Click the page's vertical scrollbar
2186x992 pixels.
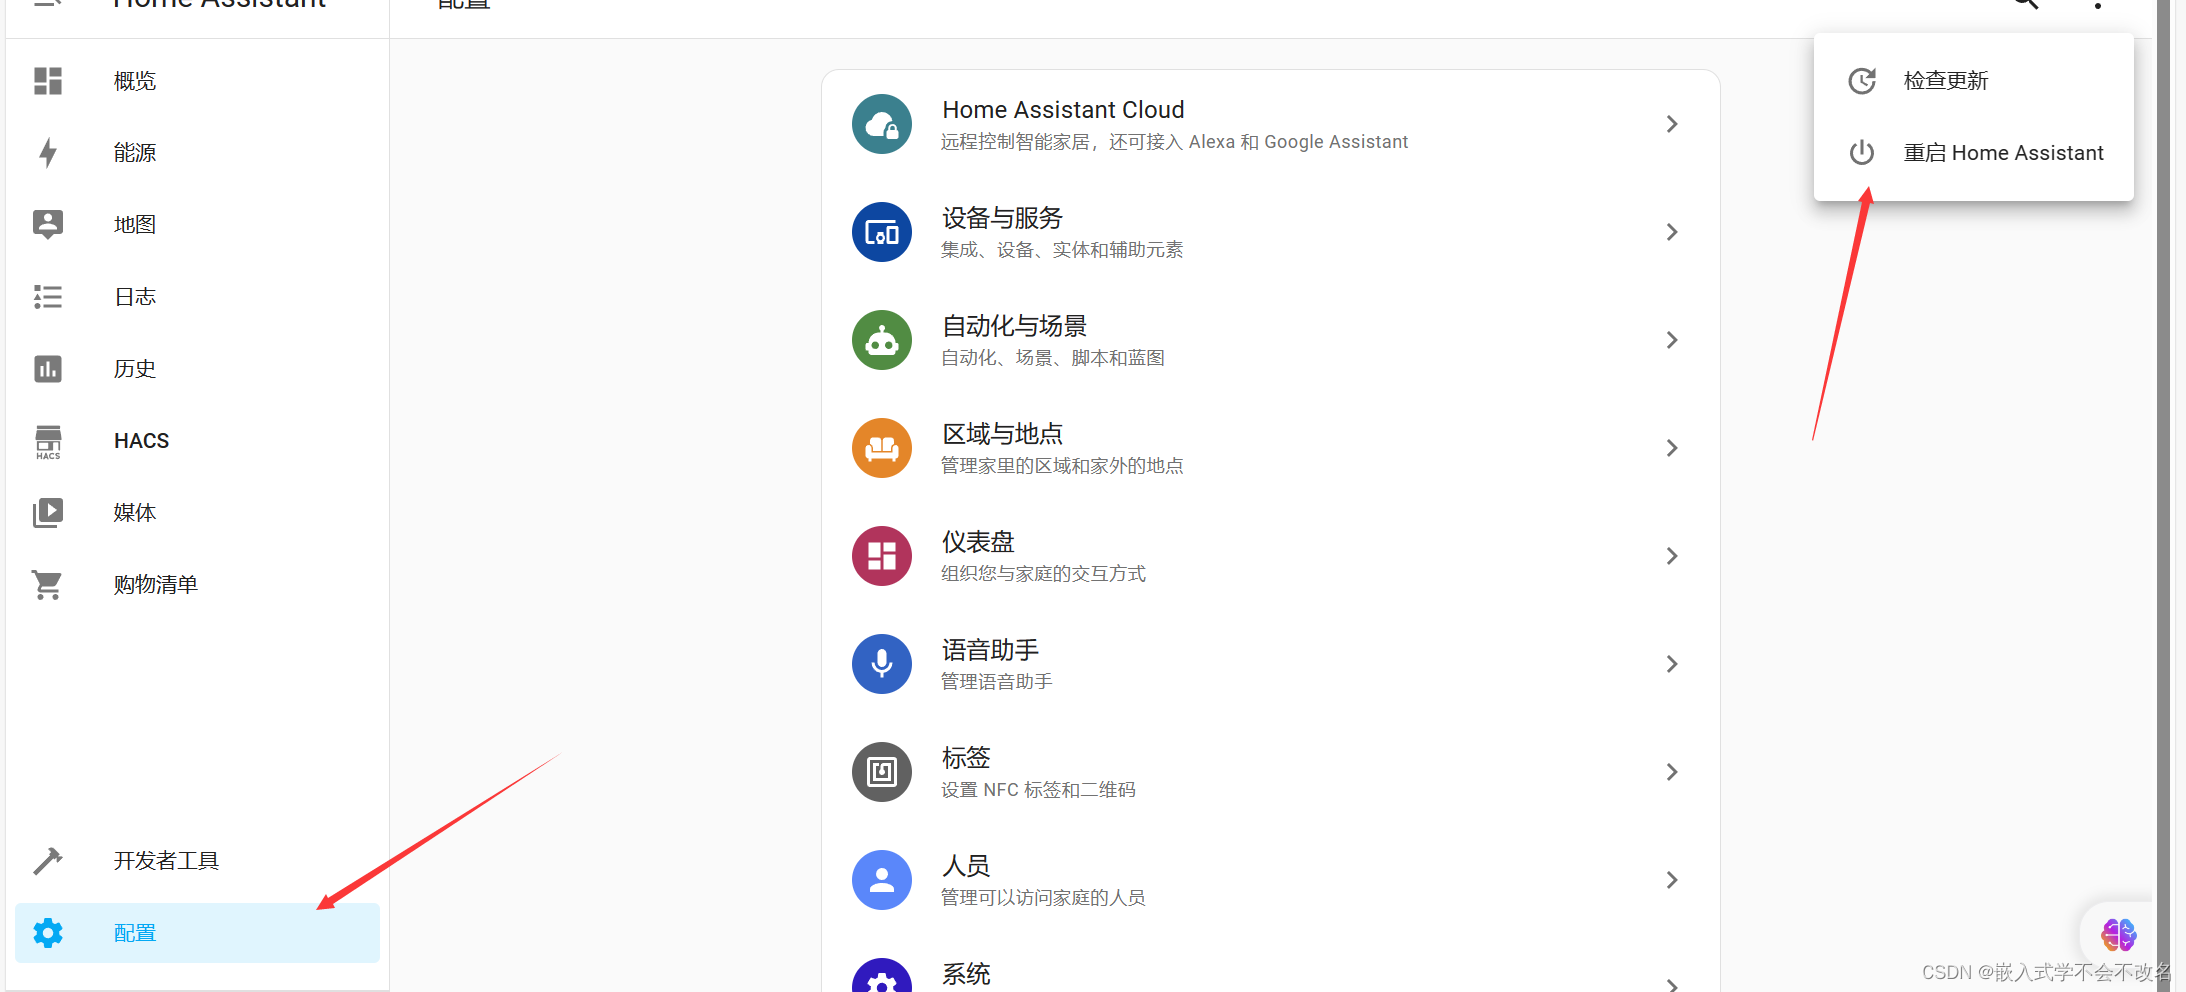2163,496
